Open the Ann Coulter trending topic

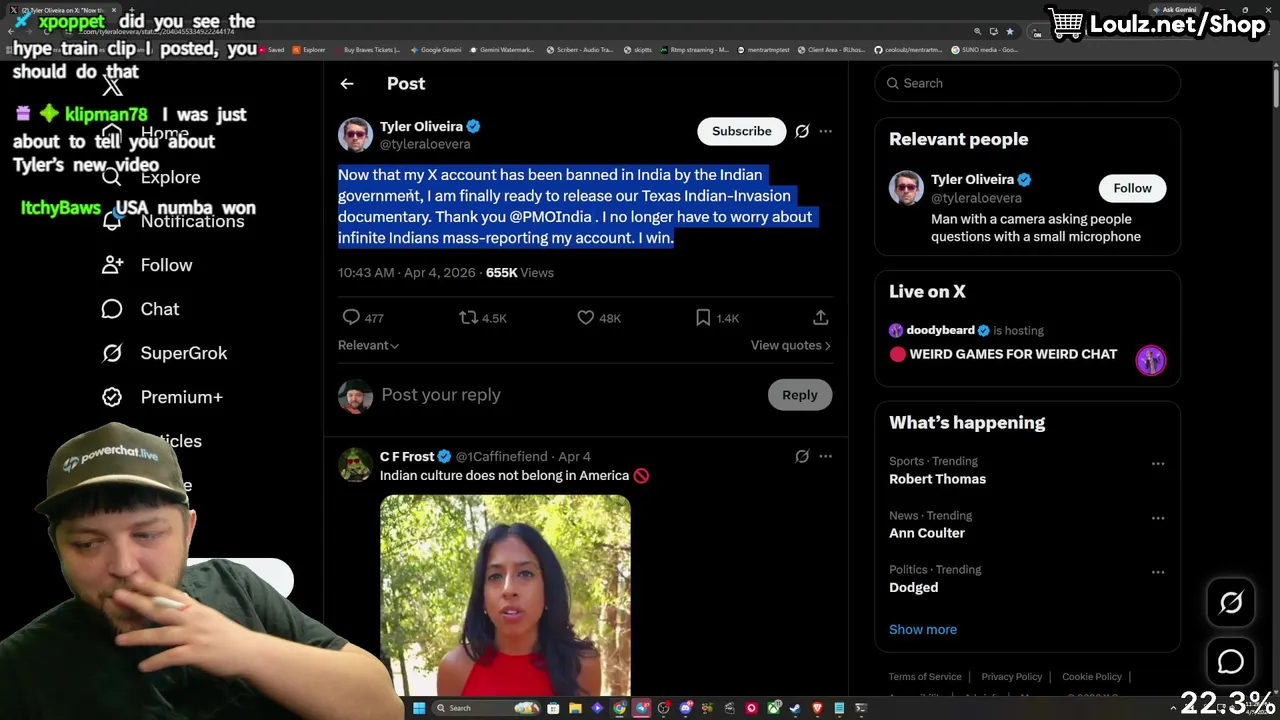click(x=927, y=533)
